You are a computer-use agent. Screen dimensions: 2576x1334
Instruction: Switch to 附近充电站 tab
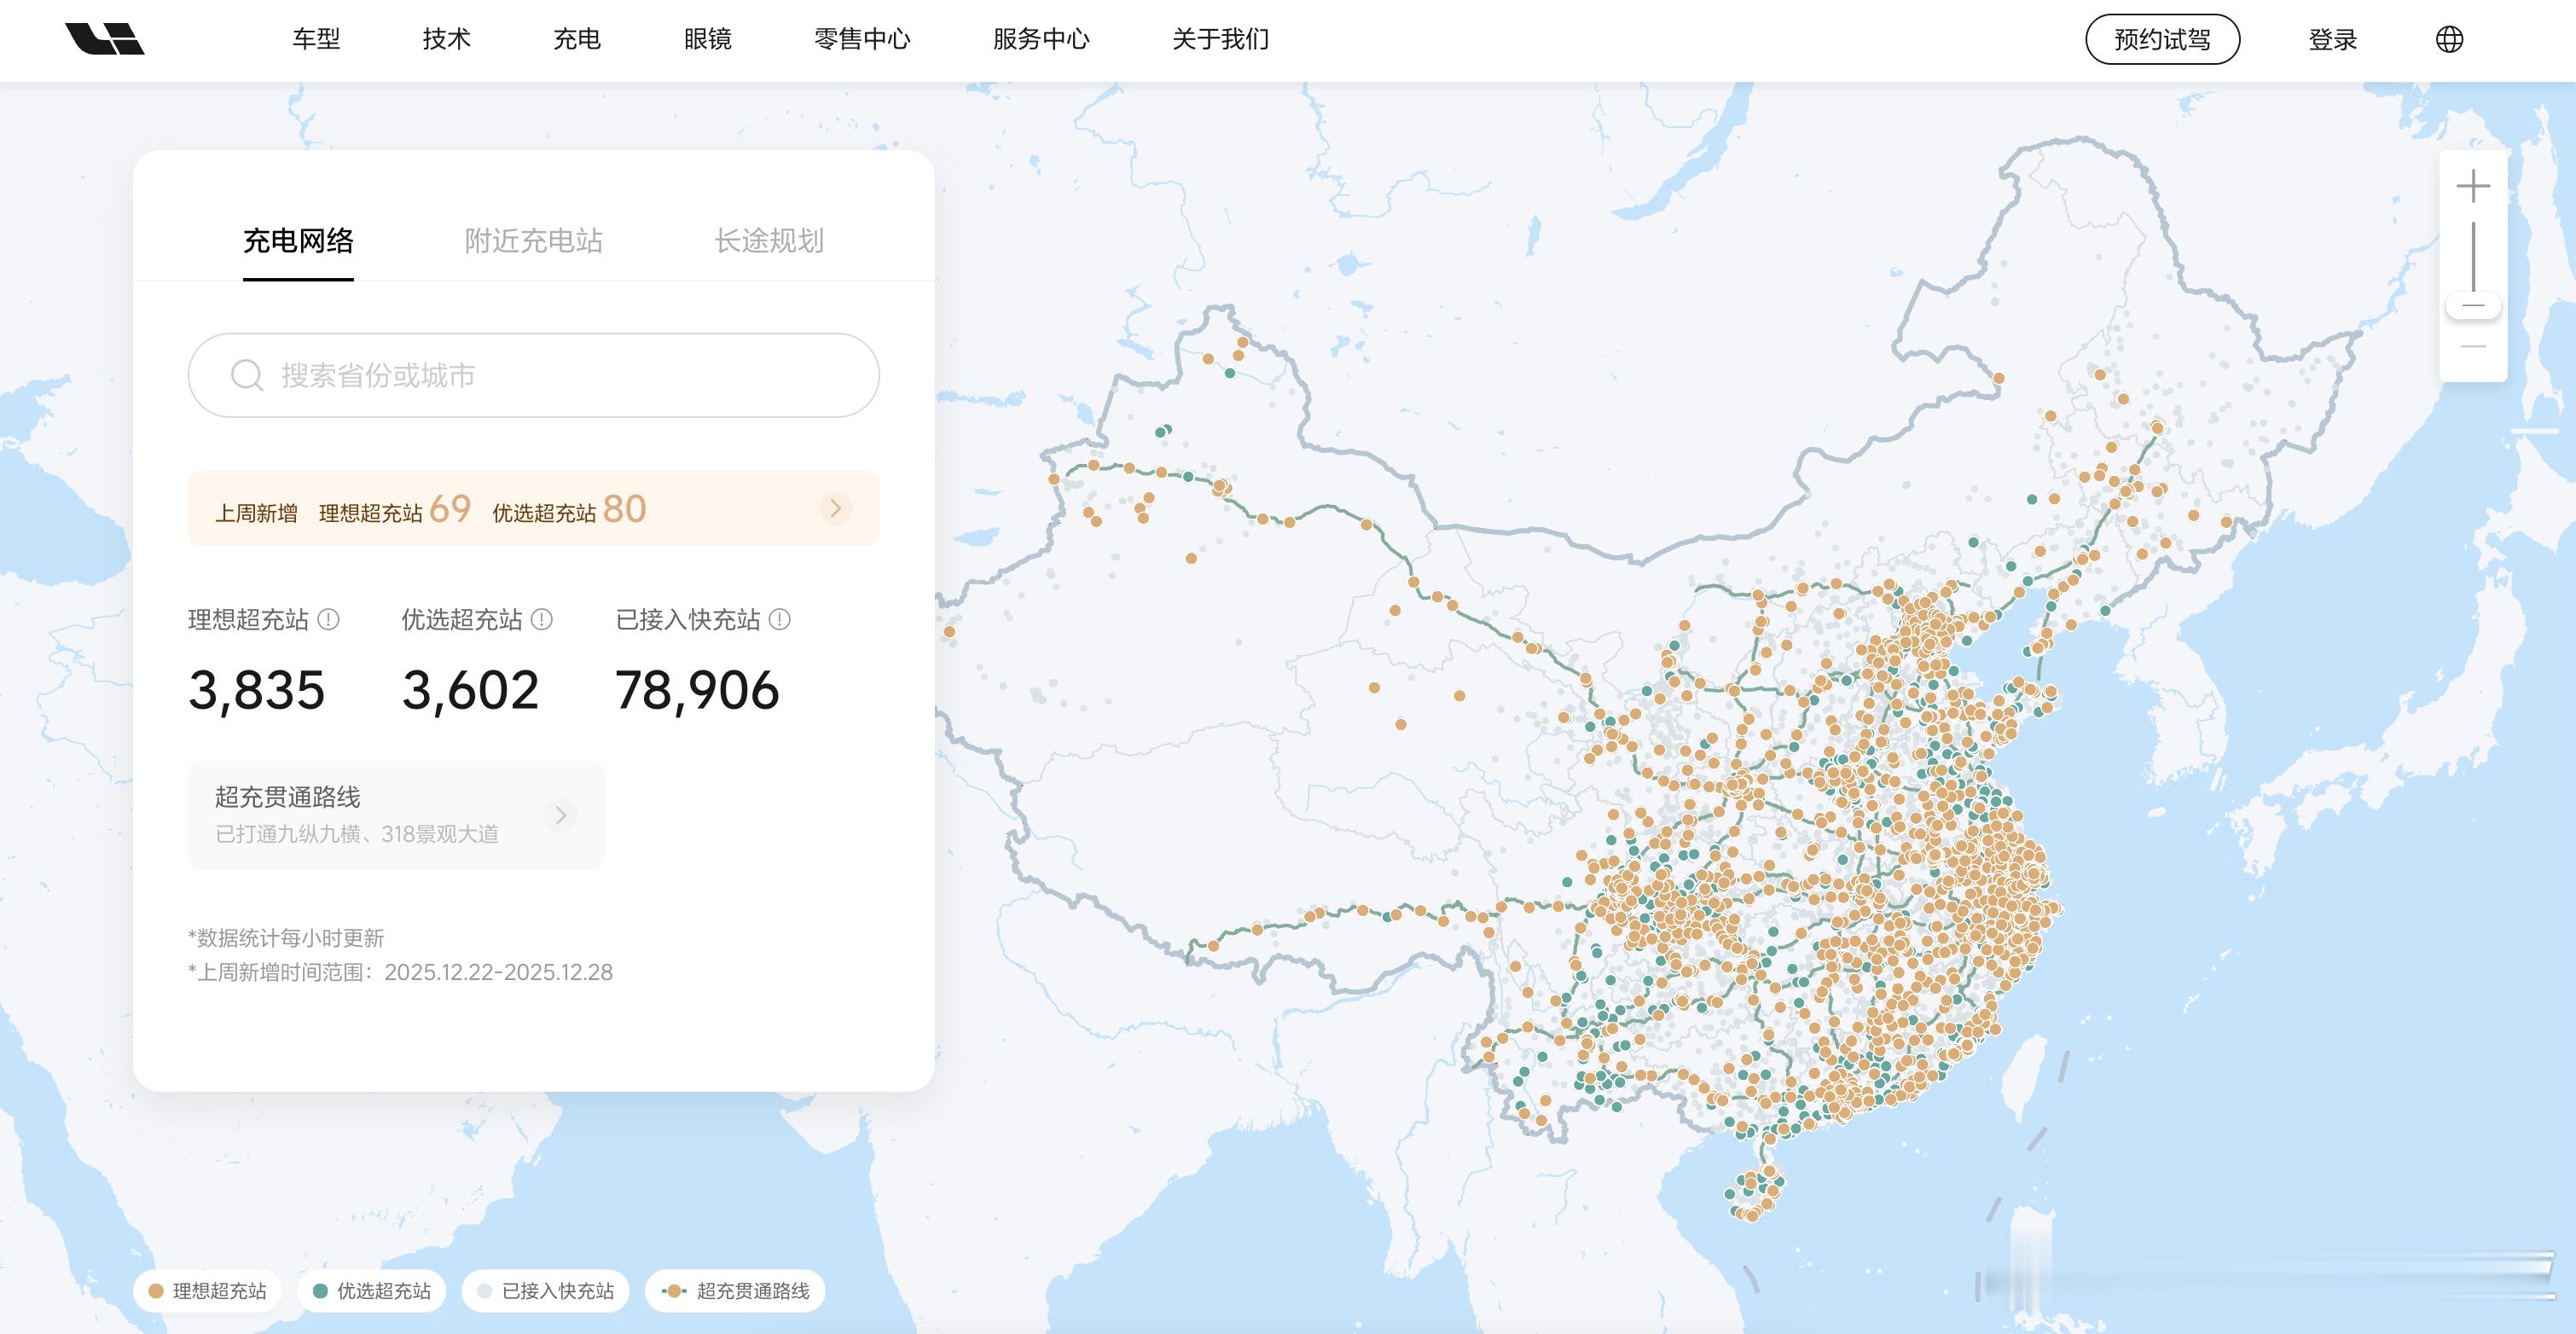[533, 241]
